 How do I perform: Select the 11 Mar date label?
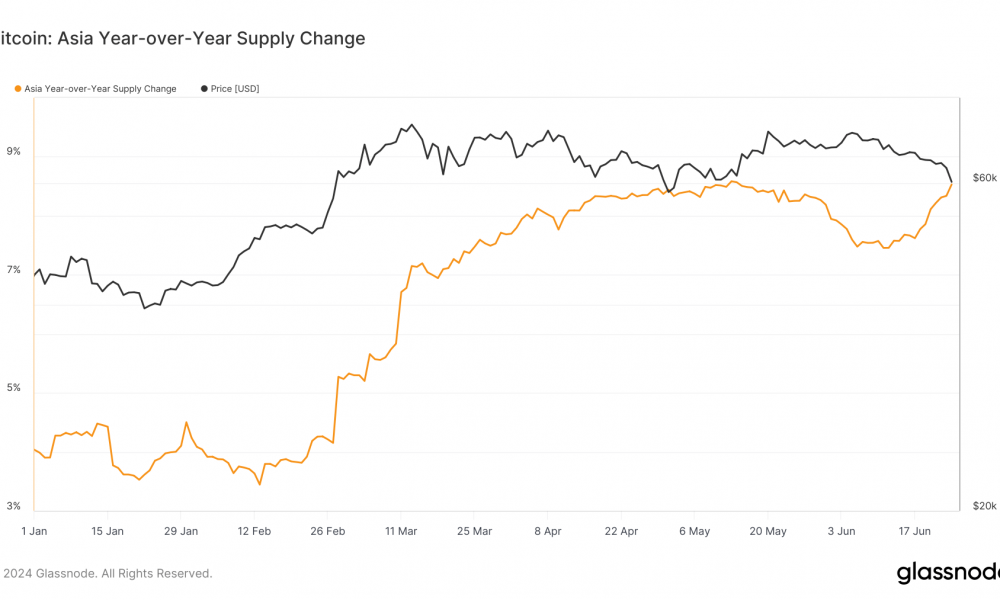[x=401, y=531]
